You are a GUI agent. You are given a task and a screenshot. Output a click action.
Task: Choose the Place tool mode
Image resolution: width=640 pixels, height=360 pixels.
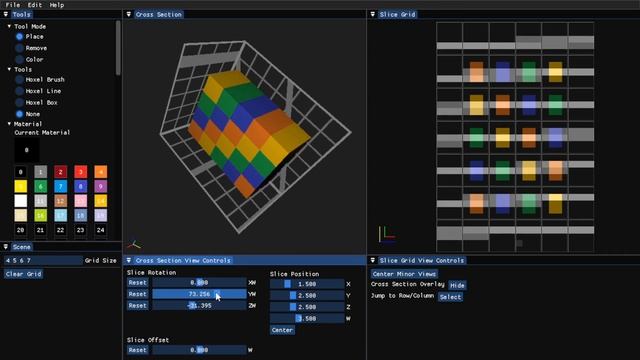[x=19, y=36]
